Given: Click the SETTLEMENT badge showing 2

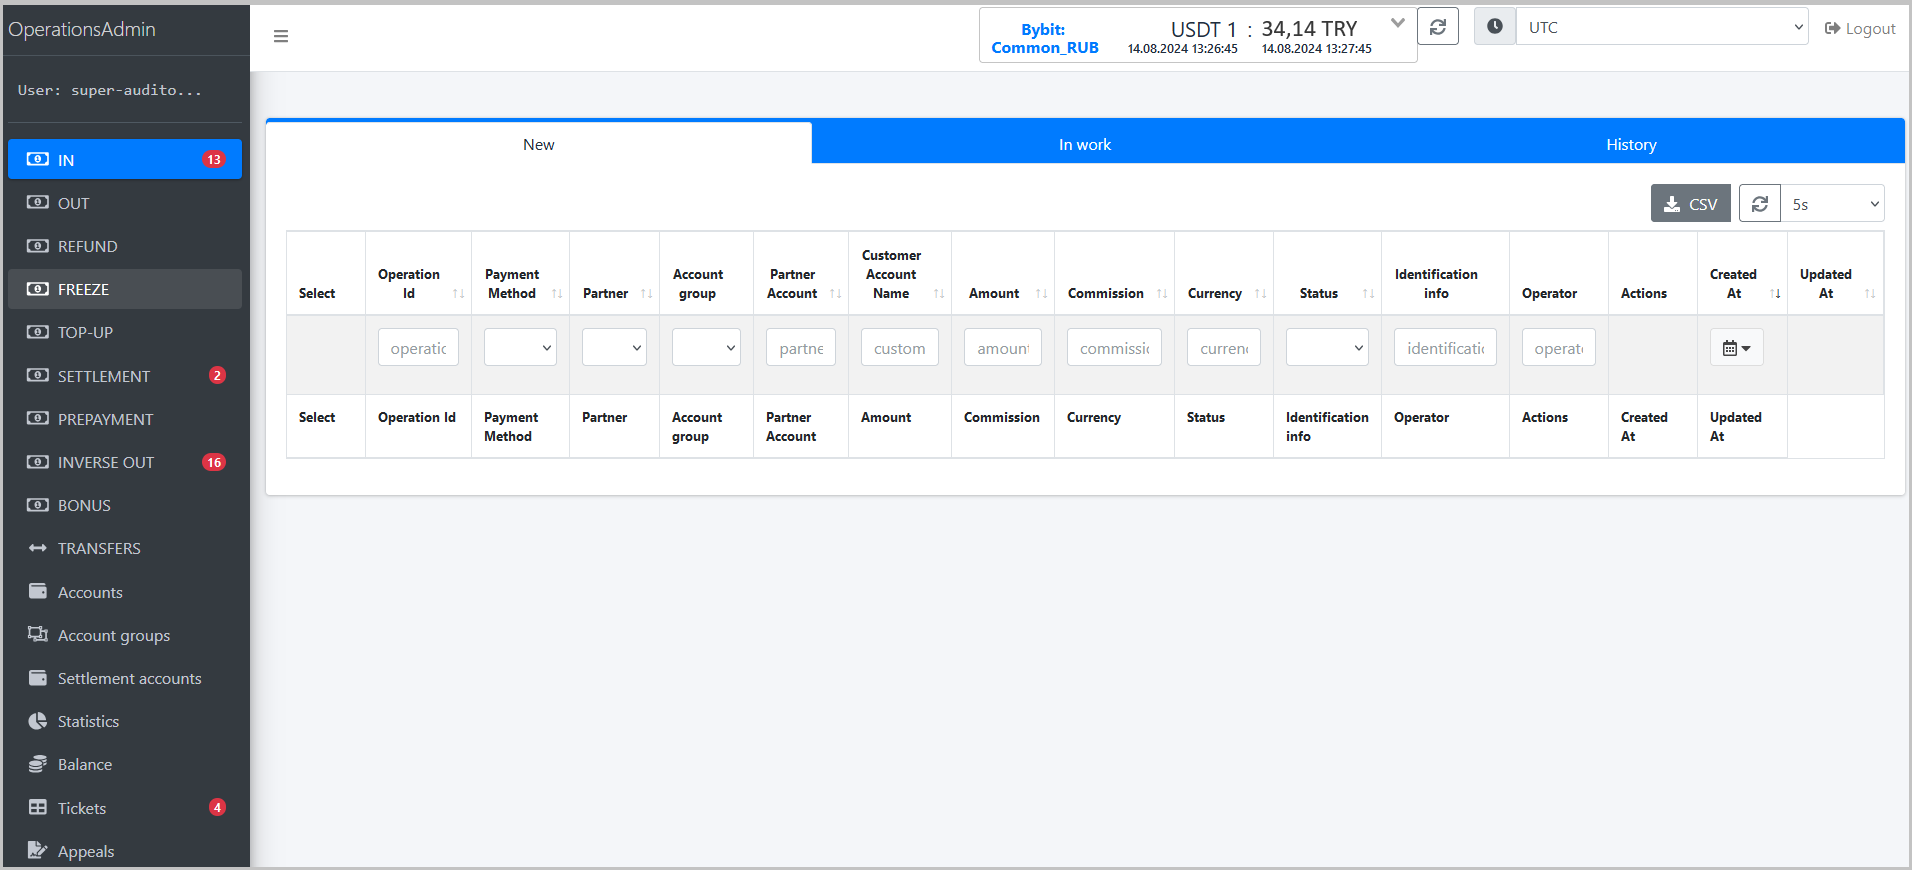Looking at the screenshot, I should click(217, 376).
